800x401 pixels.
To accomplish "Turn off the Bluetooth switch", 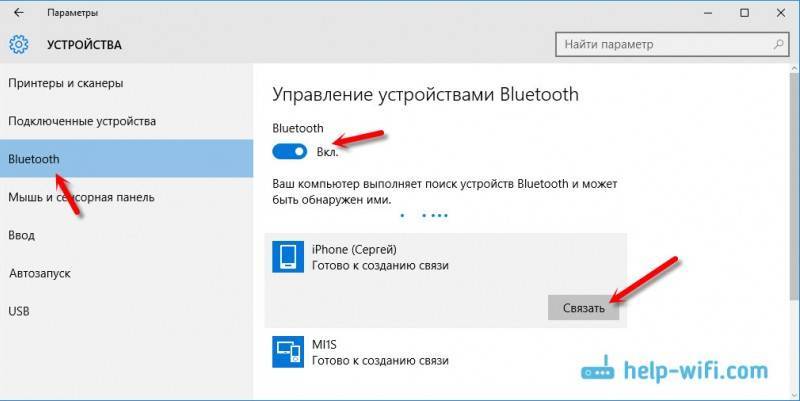I will (289, 152).
